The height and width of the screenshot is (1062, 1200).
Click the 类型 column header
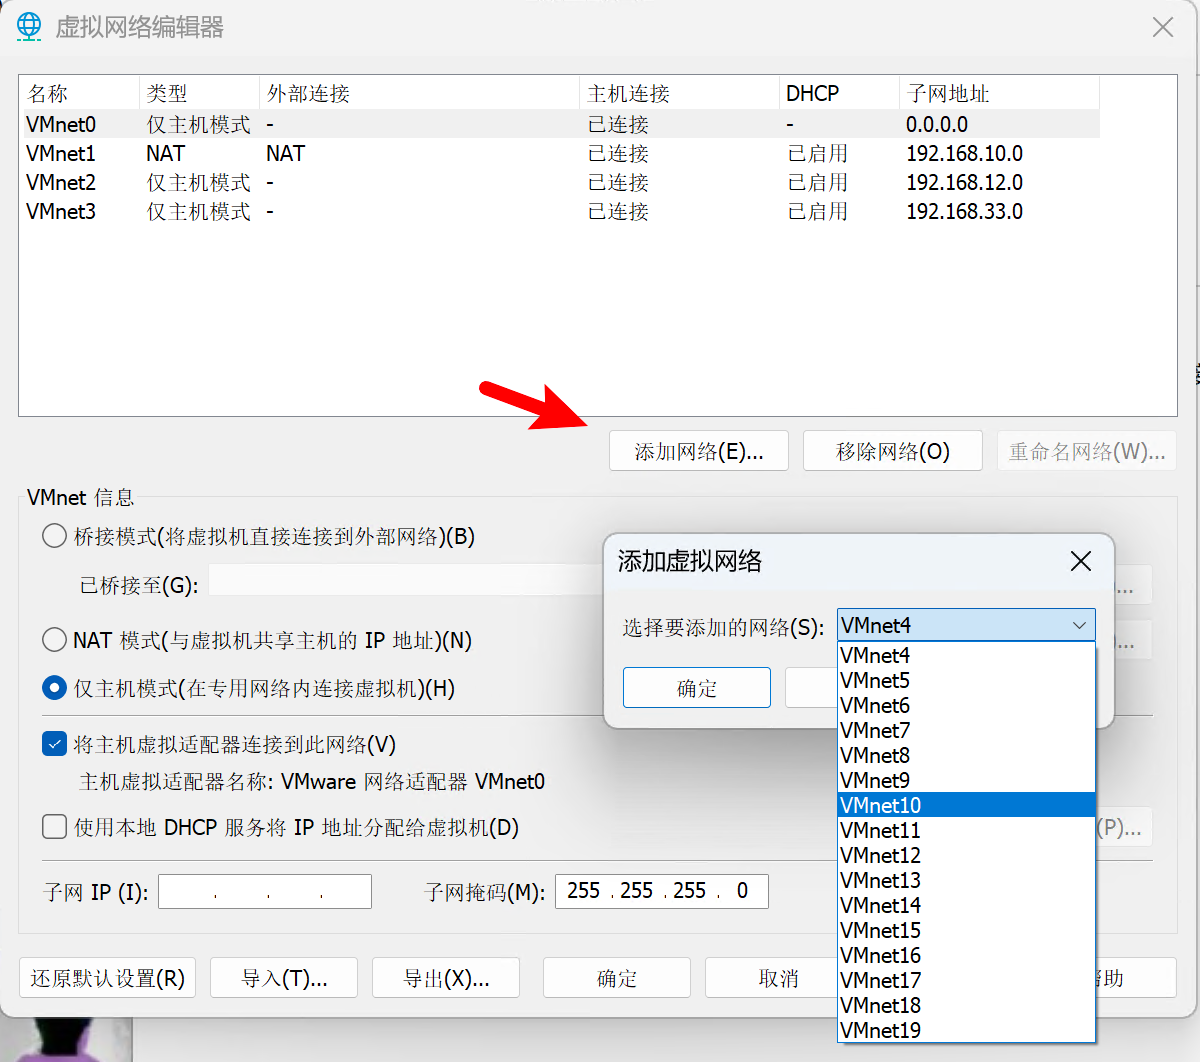(x=199, y=93)
